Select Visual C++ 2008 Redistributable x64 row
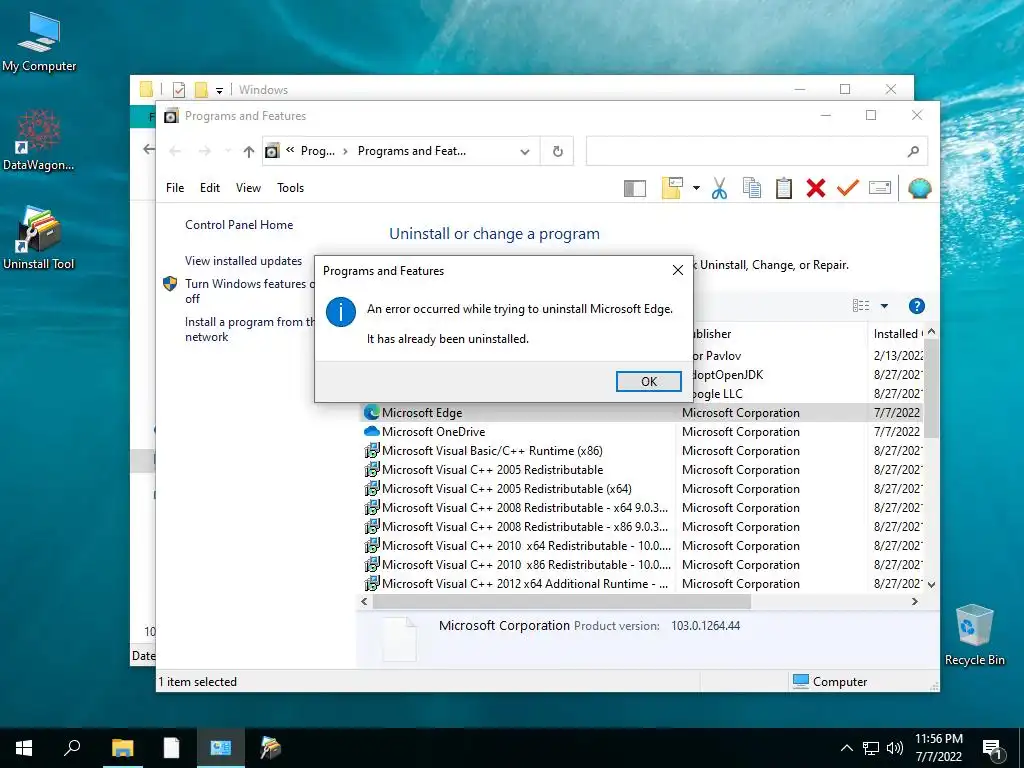Screen dimensions: 1024x768 coord(643,507)
